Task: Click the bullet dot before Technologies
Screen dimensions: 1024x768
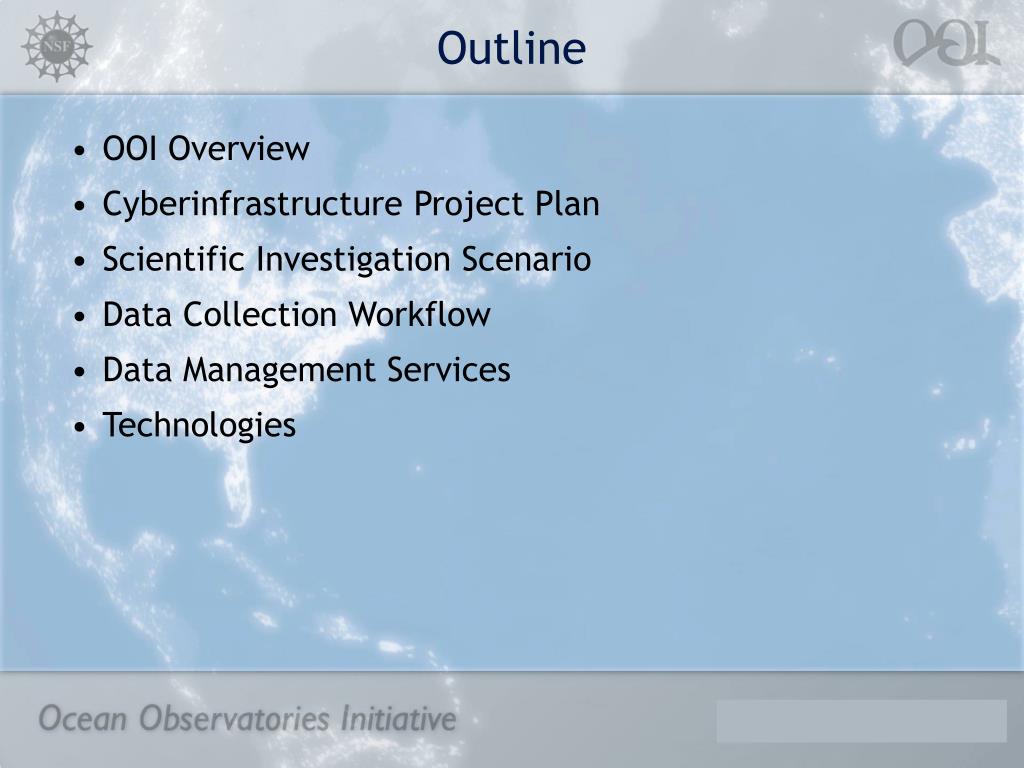Action: [x=80, y=428]
